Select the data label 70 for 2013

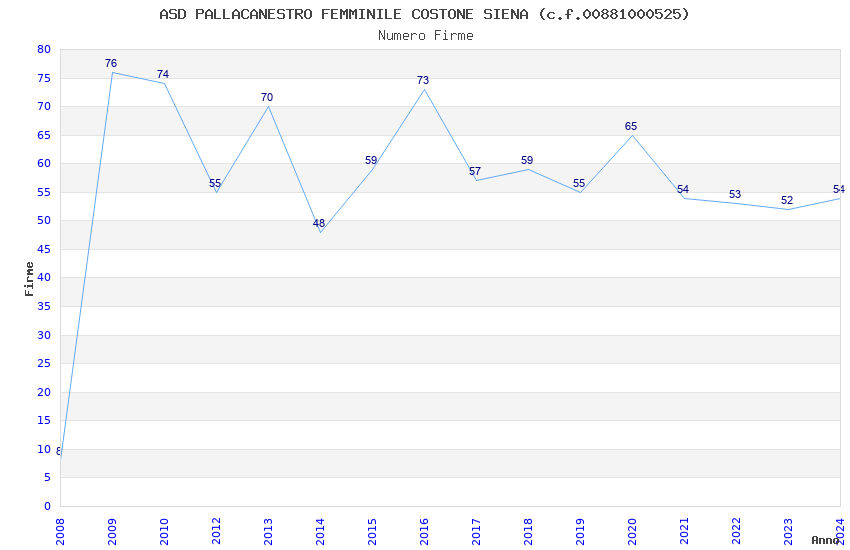tap(267, 98)
